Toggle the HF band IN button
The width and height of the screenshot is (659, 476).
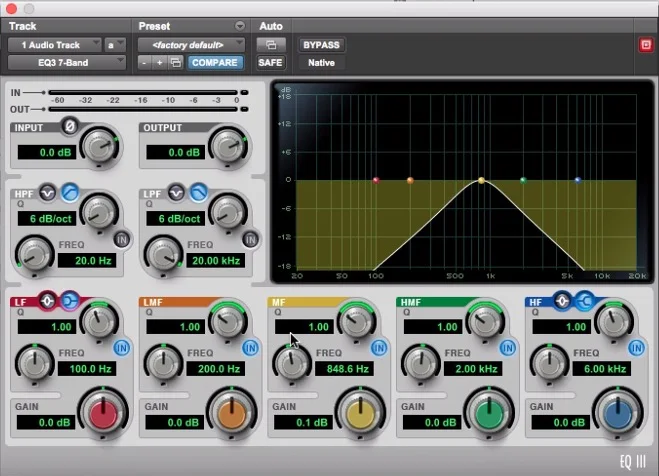[x=636, y=348]
